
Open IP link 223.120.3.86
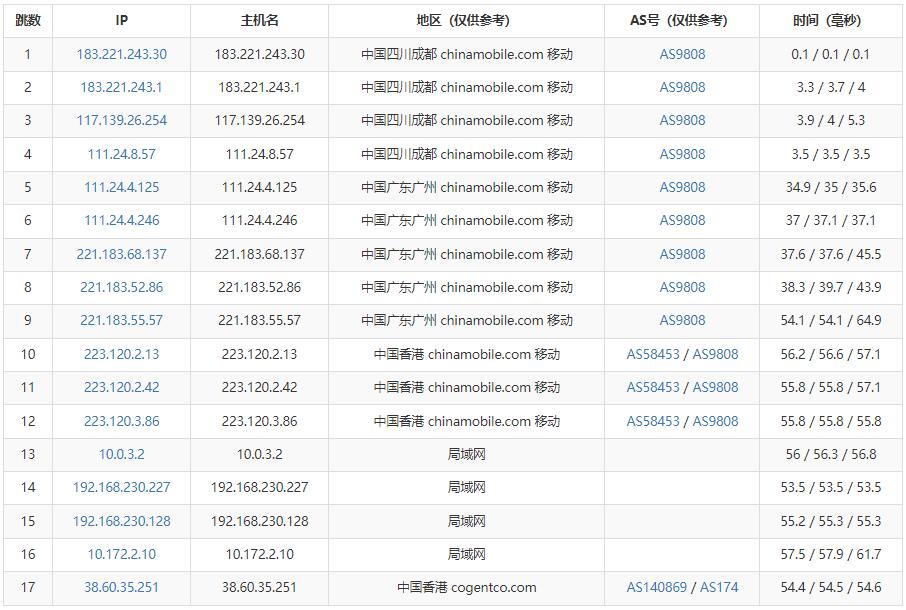(121, 421)
